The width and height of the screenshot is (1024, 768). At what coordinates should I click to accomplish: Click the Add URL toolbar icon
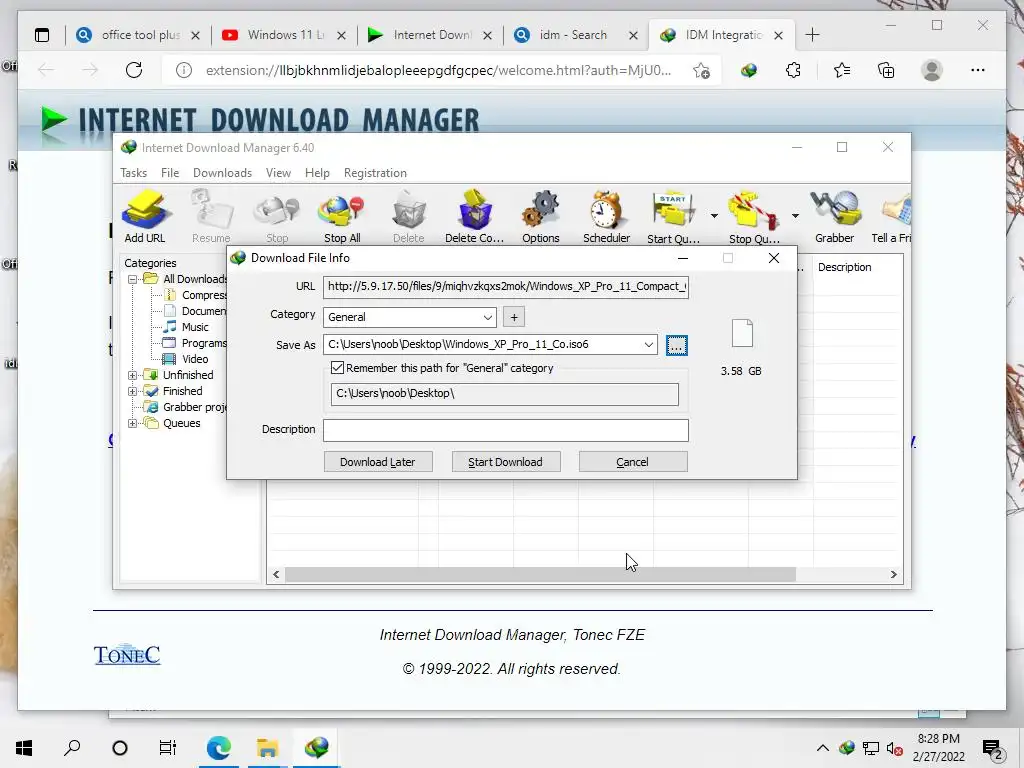click(145, 216)
